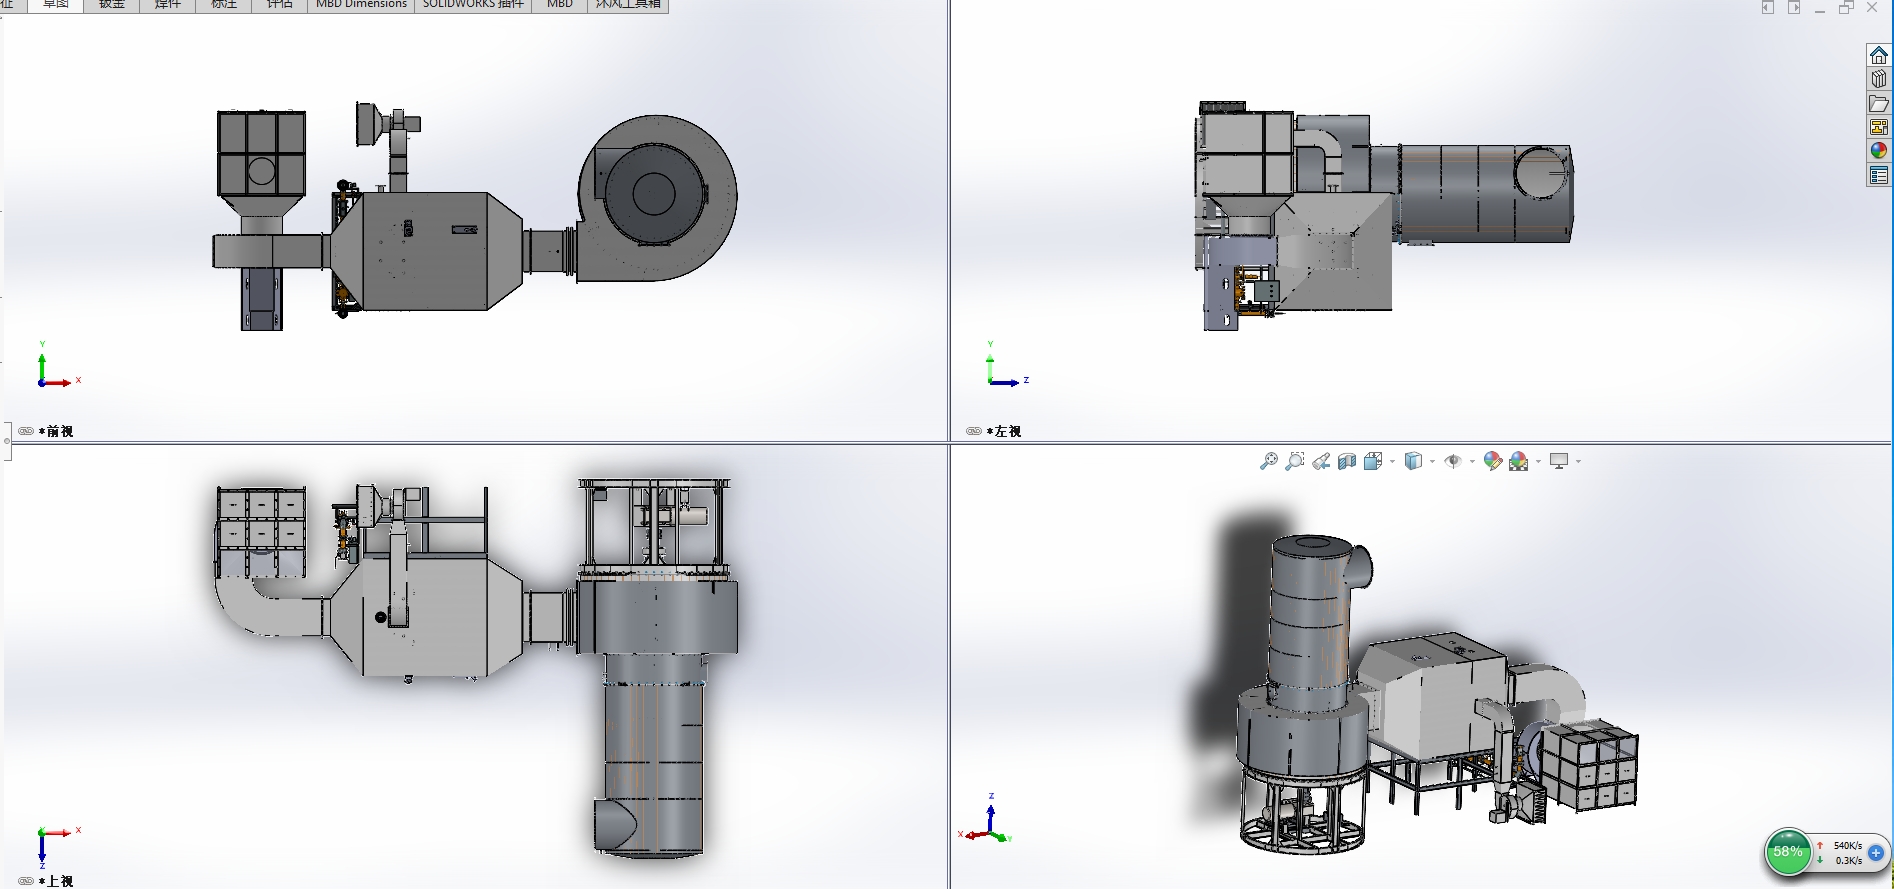The height and width of the screenshot is (889, 1894).
Task: Click the *前视 view label
Action: point(56,431)
